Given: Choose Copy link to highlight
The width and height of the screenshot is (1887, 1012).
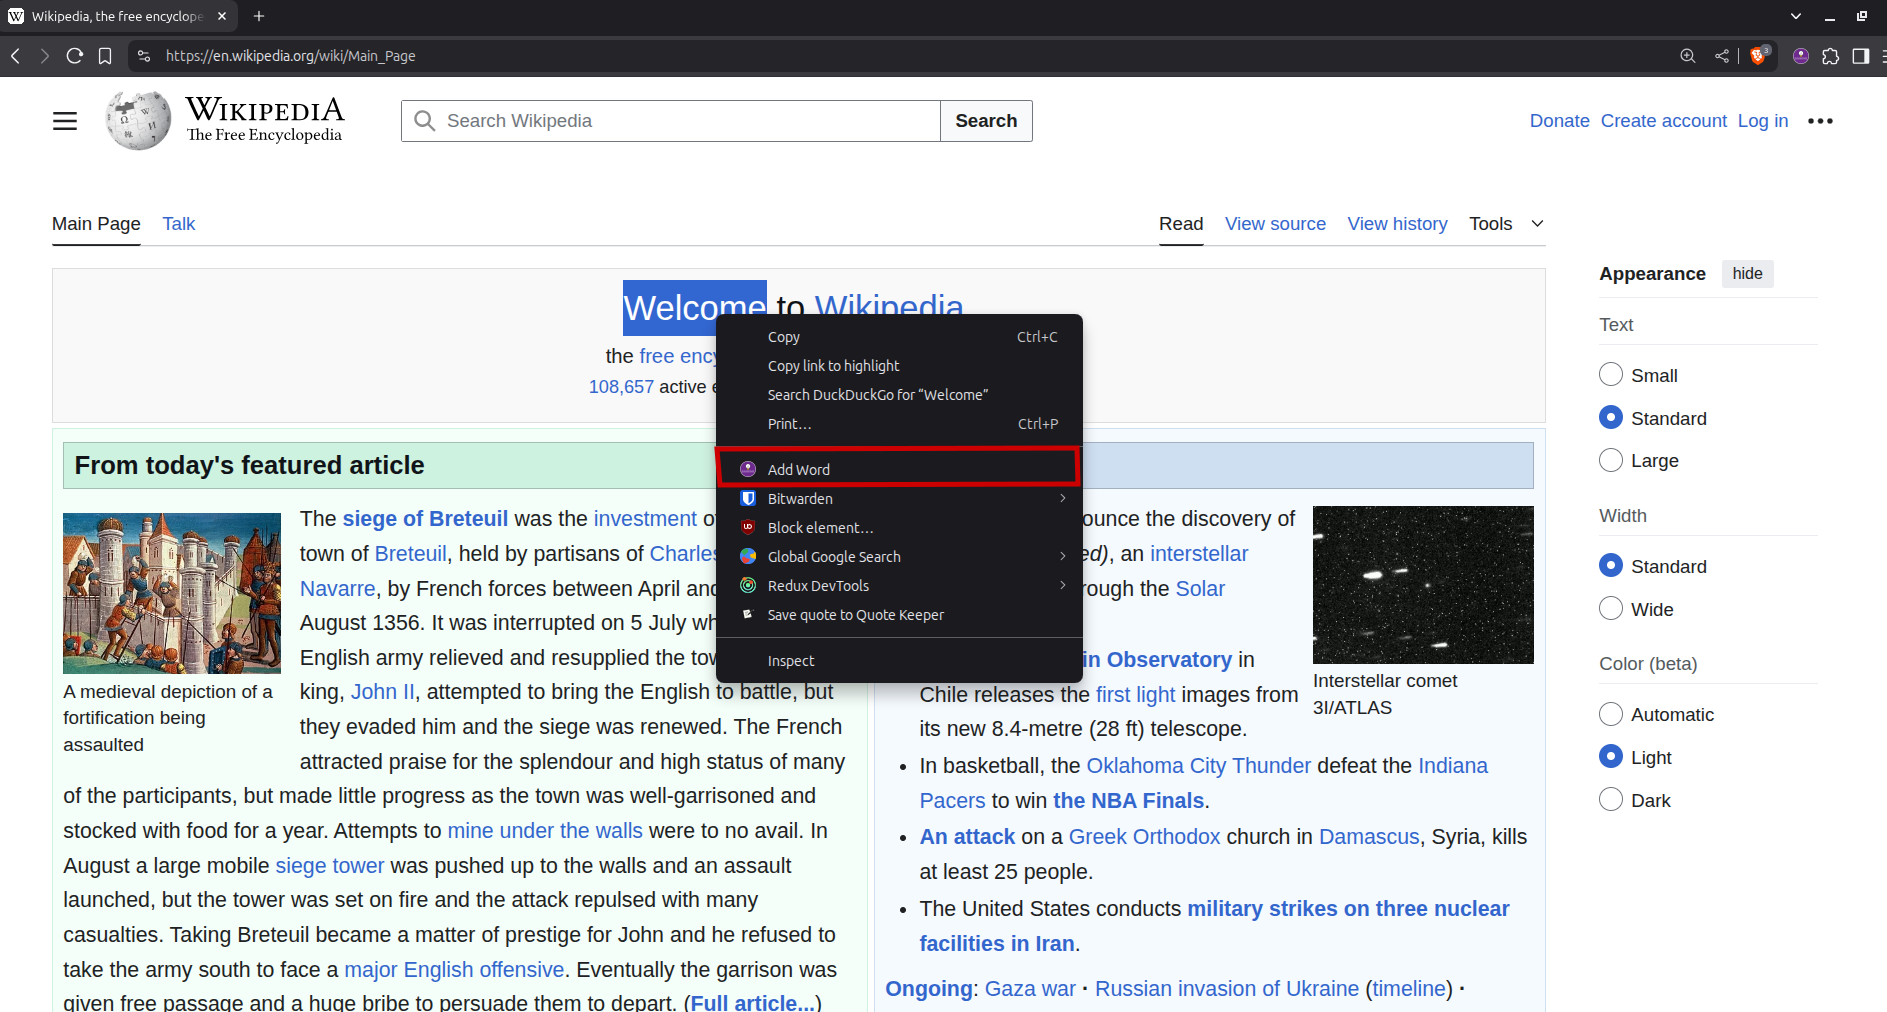Looking at the screenshot, I should pos(899,366).
